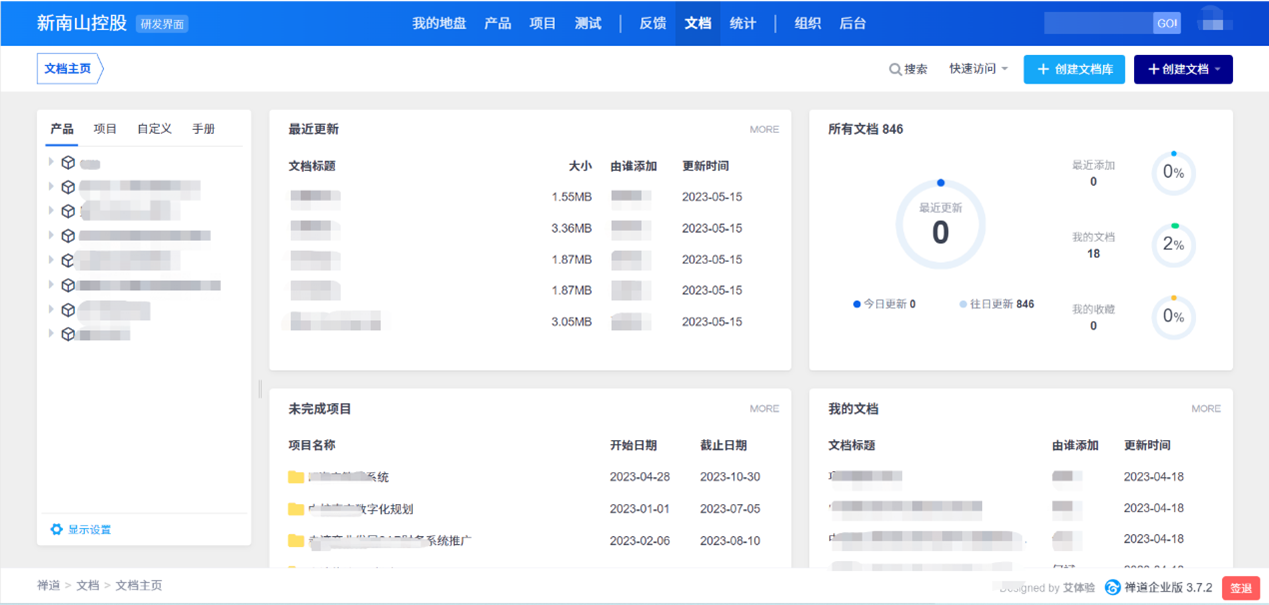Click the 我的文档 2% donut chart
The image size is (1269, 605).
(1173, 245)
